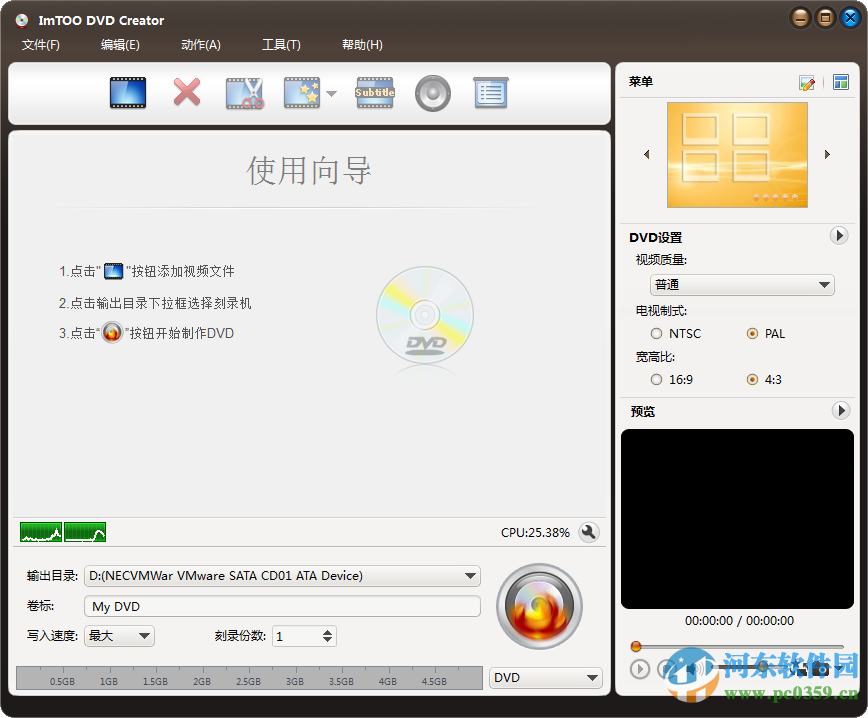Select the 4:3 aspect ratio

coord(751,379)
